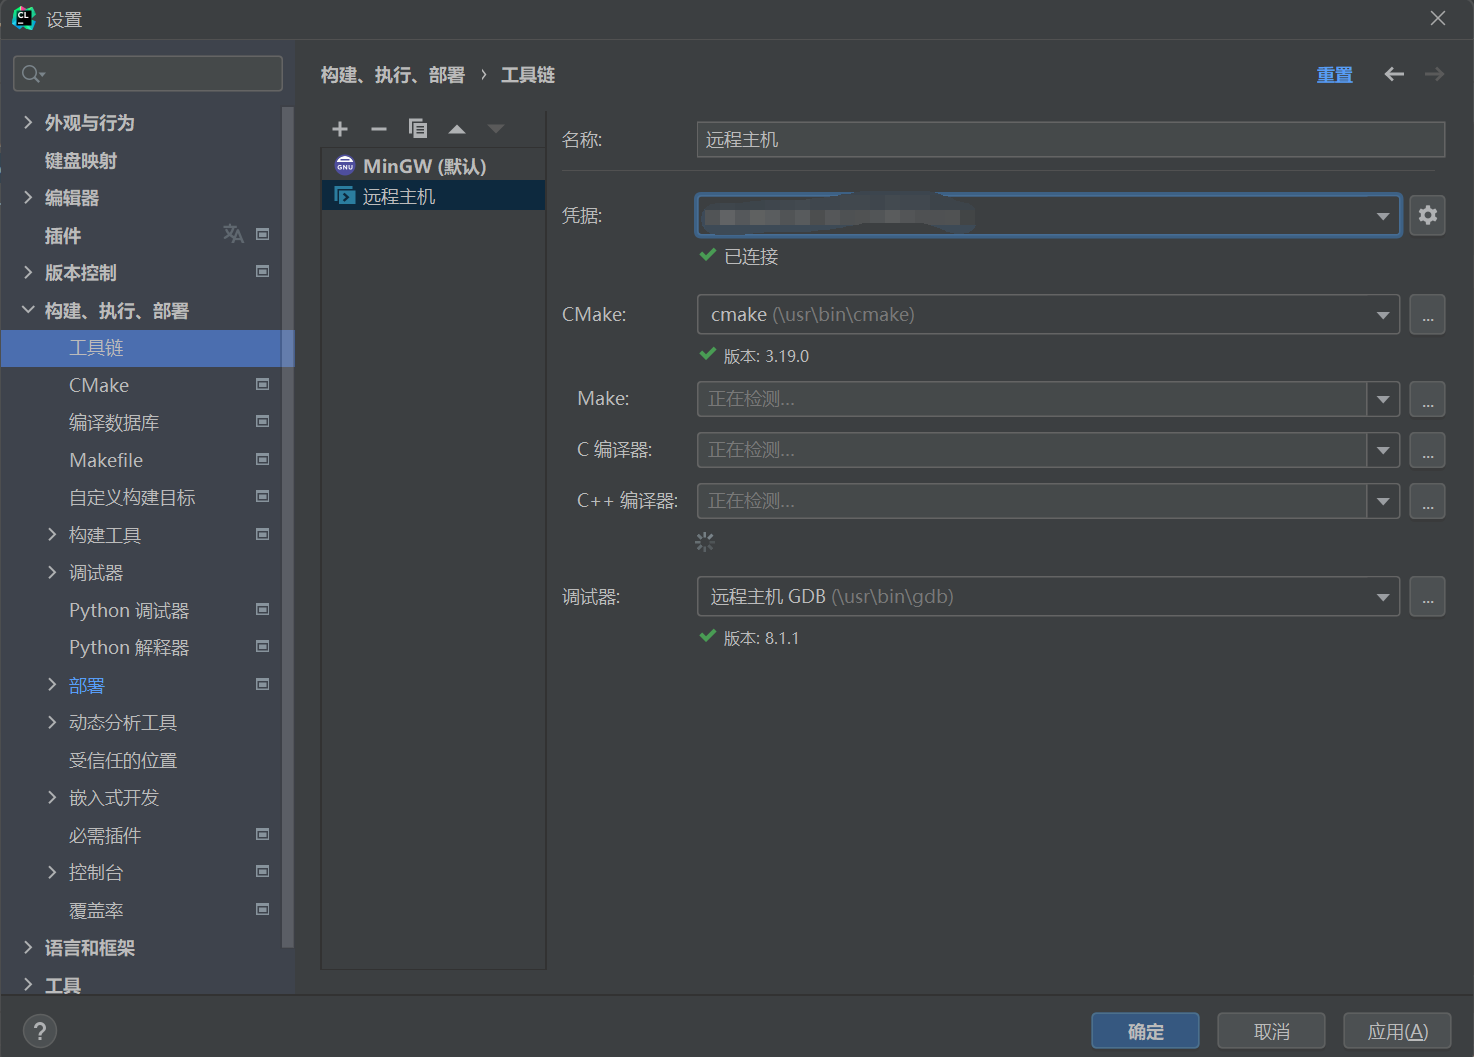1474x1057 pixels.
Task: Click 构建、执行、部署 breadcrumb
Action: [392, 75]
